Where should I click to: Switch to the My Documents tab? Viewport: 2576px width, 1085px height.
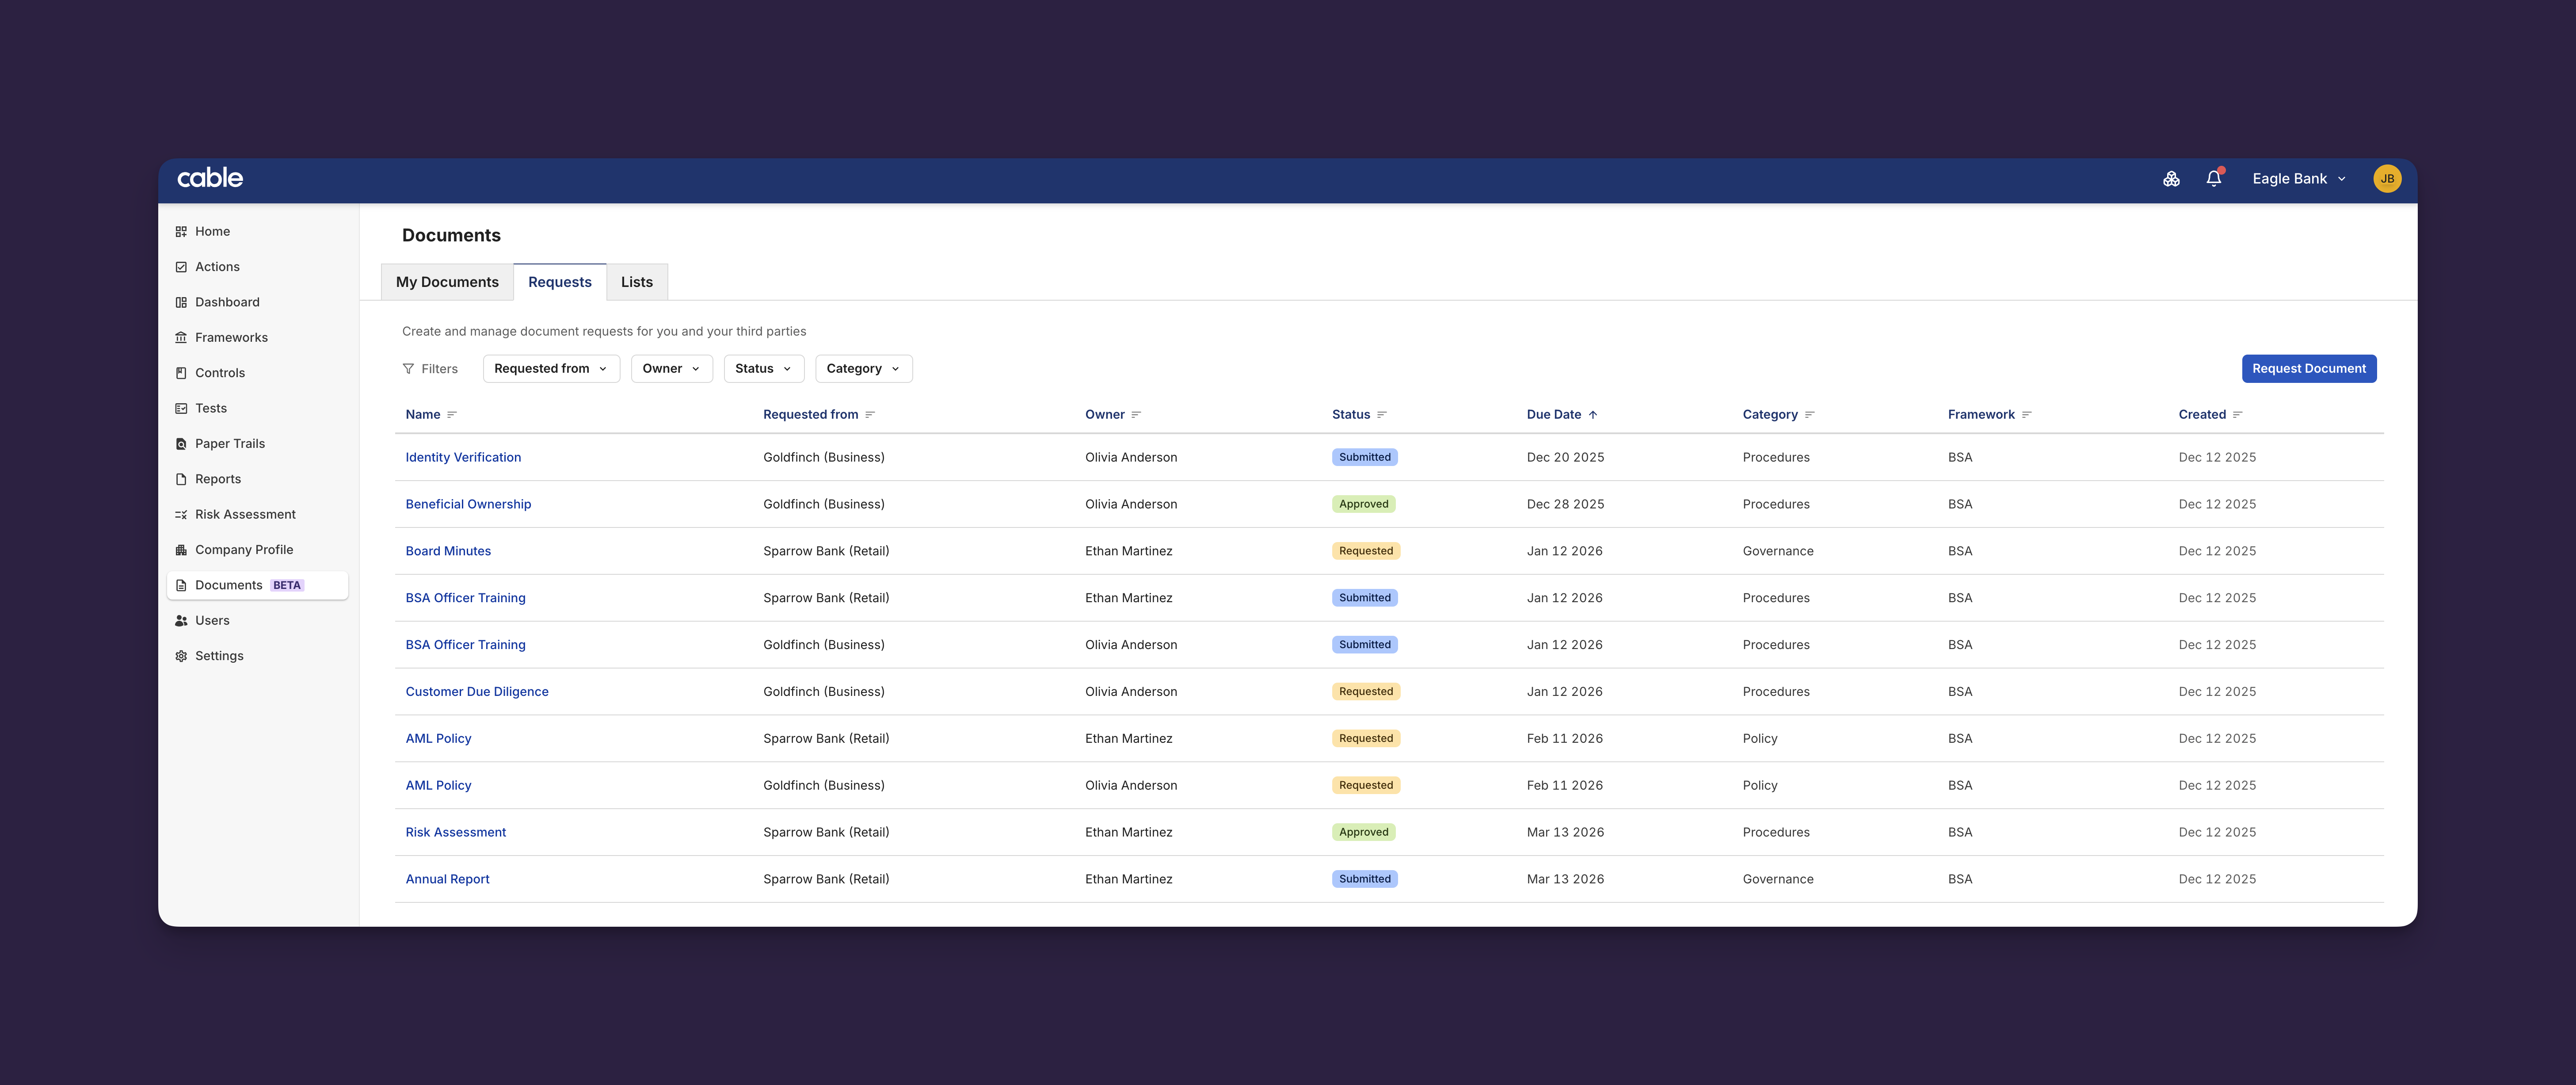447,283
